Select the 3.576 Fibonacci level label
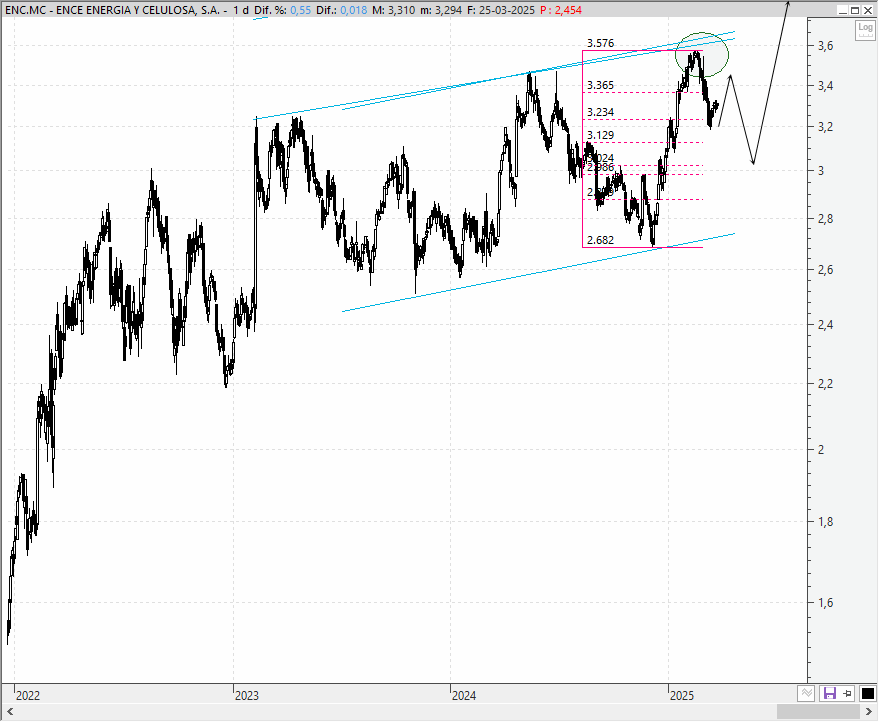The image size is (879, 722). click(600, 43)
